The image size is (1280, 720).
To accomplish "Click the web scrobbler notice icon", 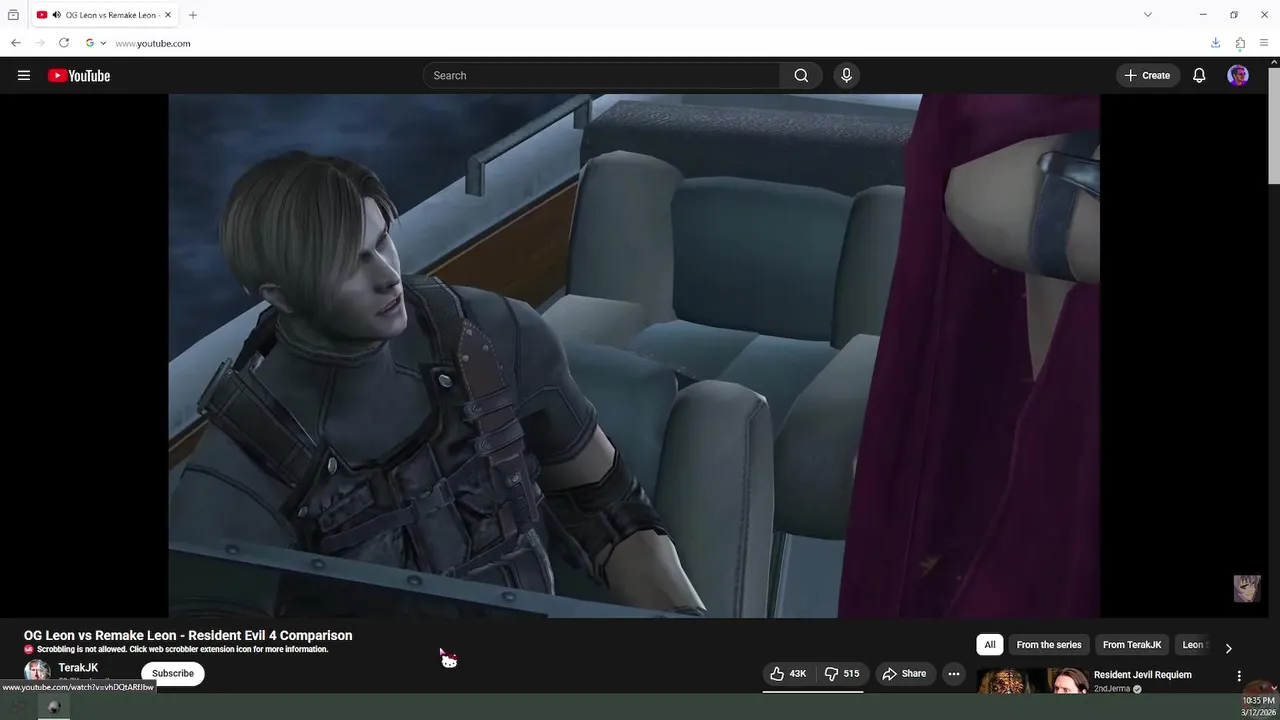I will click(29, 649).
